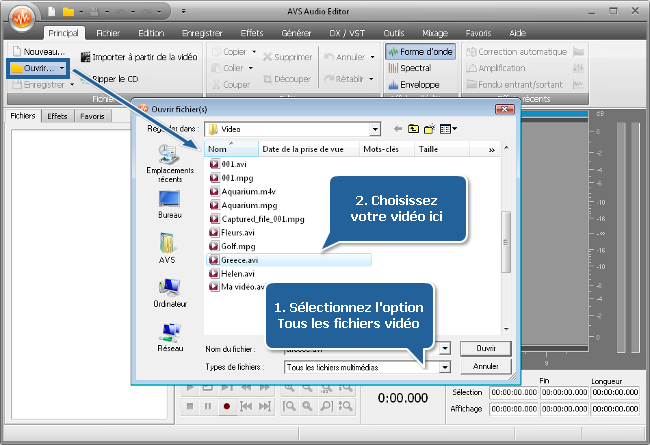Sort by Date de la prise de vue column
This screenshot has height=445, width=650.
coord(308,149)
